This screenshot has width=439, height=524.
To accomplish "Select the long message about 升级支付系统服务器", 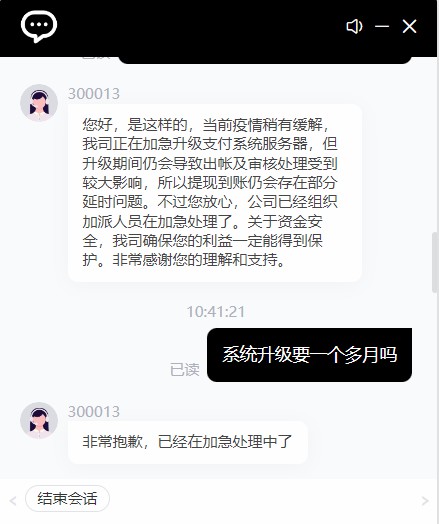I will [x=215, y=193].
